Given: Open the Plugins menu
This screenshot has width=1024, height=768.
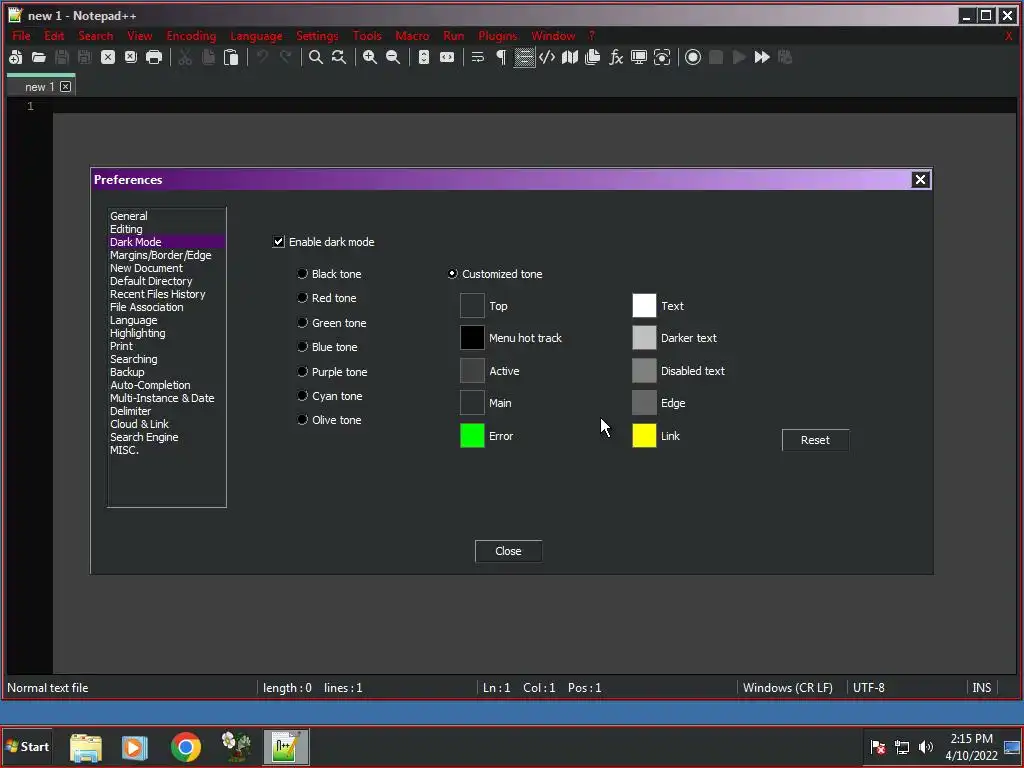Looking at the screenshot, I should (498, 36).
